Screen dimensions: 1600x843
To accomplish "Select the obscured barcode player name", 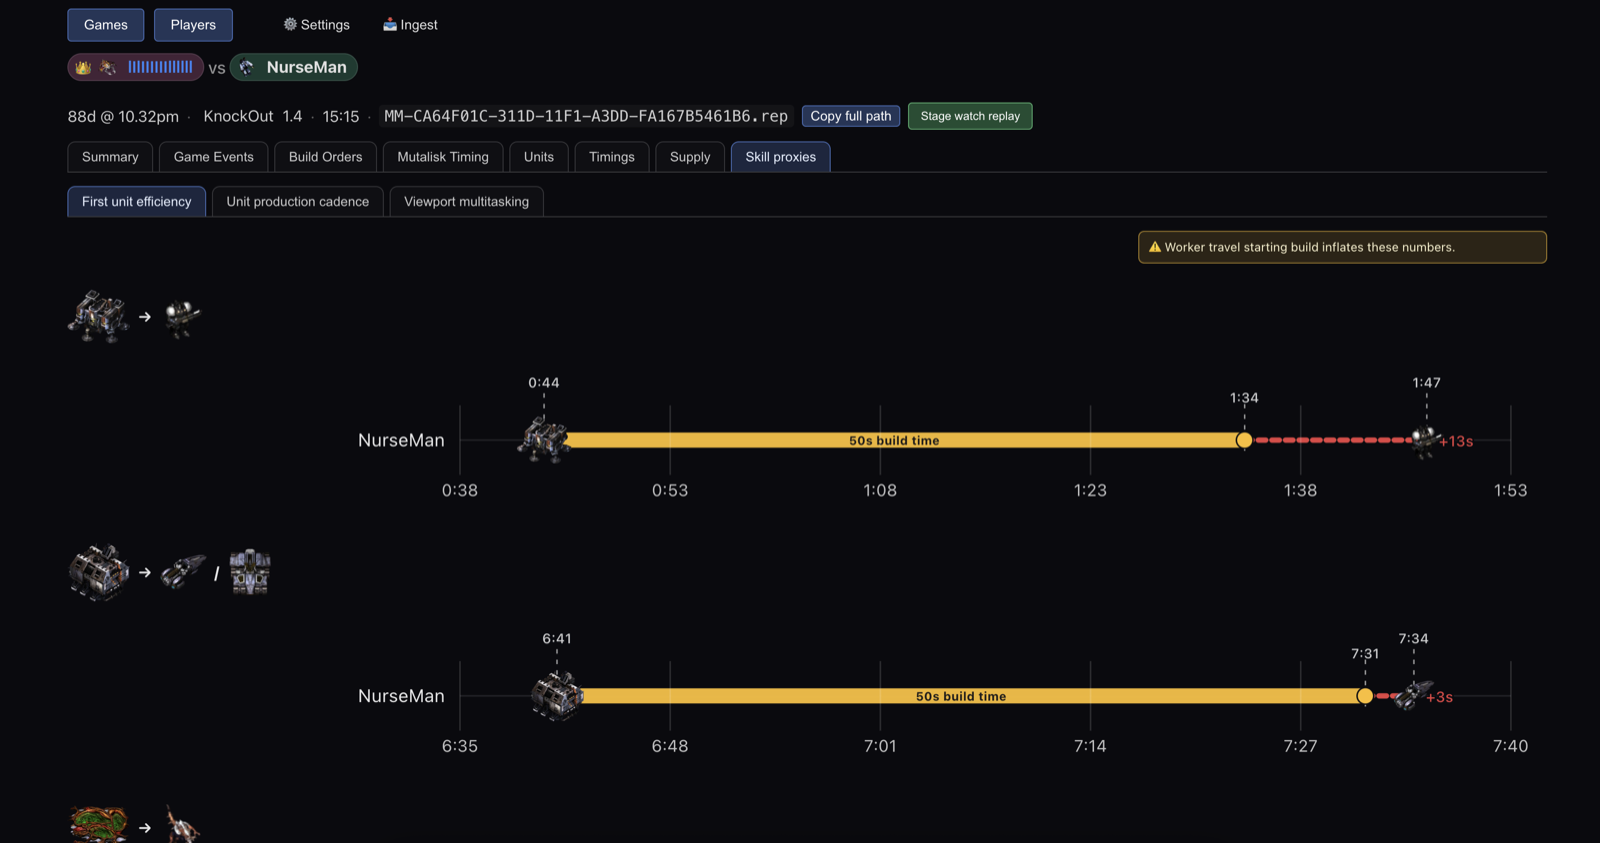I will click(160, 67).
